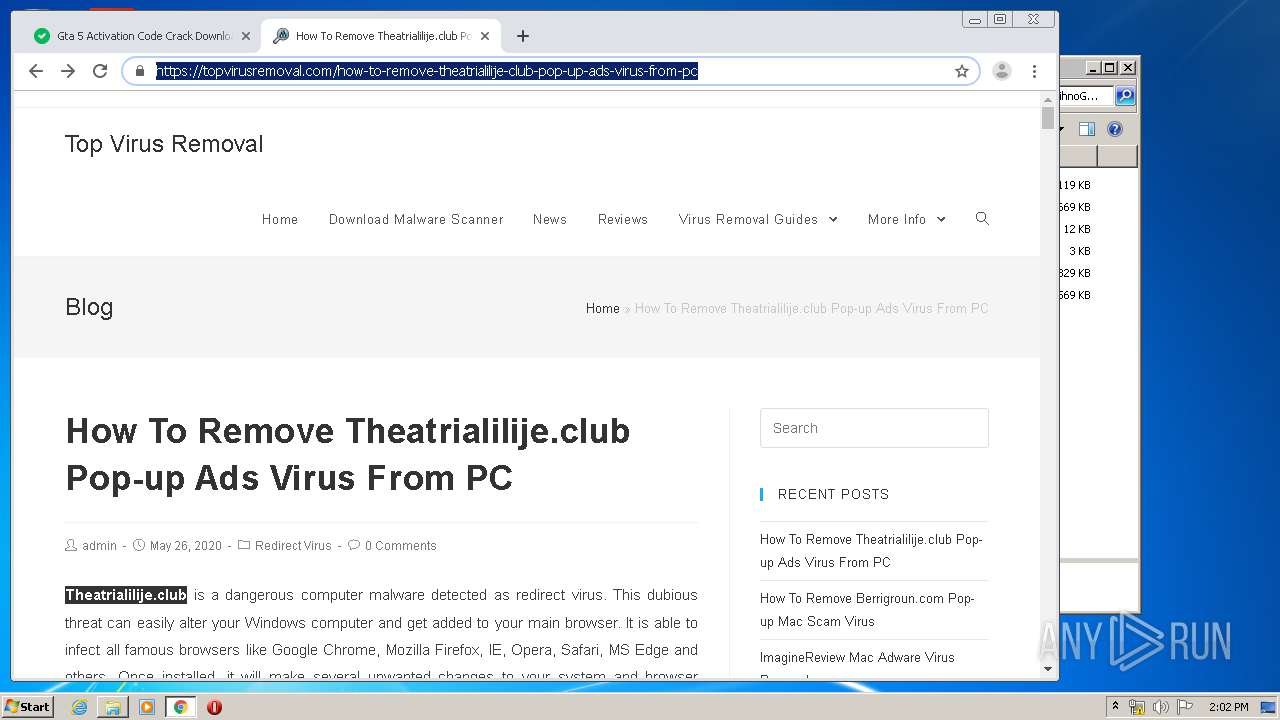Open recent post How To Remove Theatrialilije.club
1280x720 pixels.
pos(871,551)
